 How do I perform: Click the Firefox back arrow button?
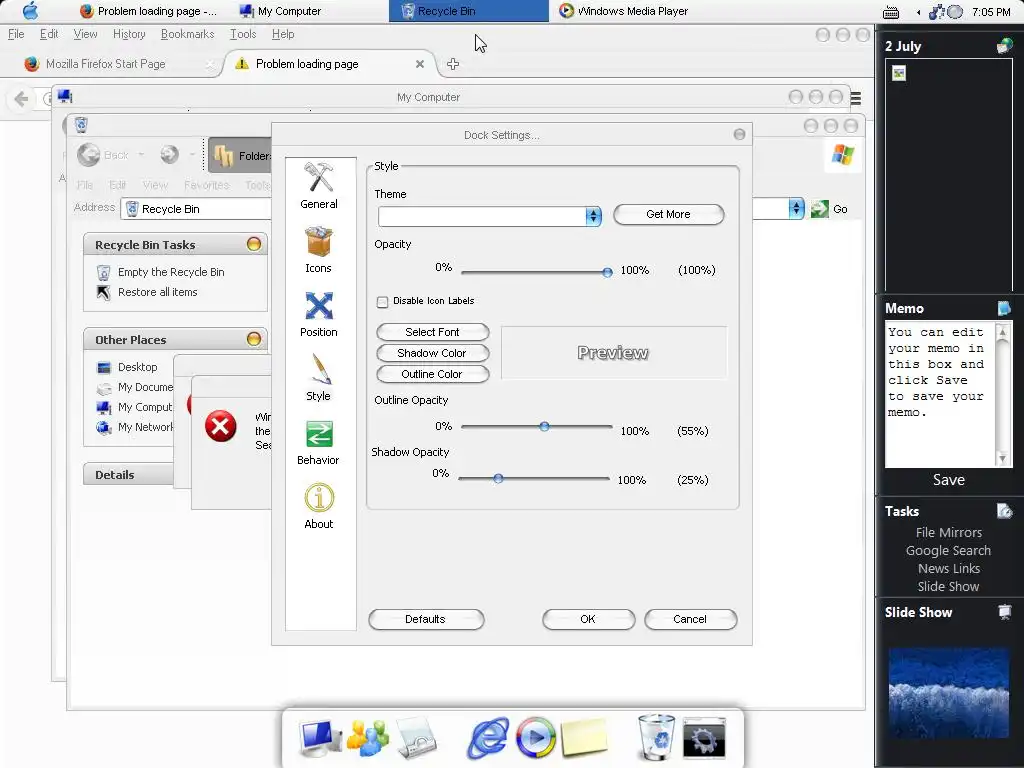pyautogui.click(x=21, y=99)
